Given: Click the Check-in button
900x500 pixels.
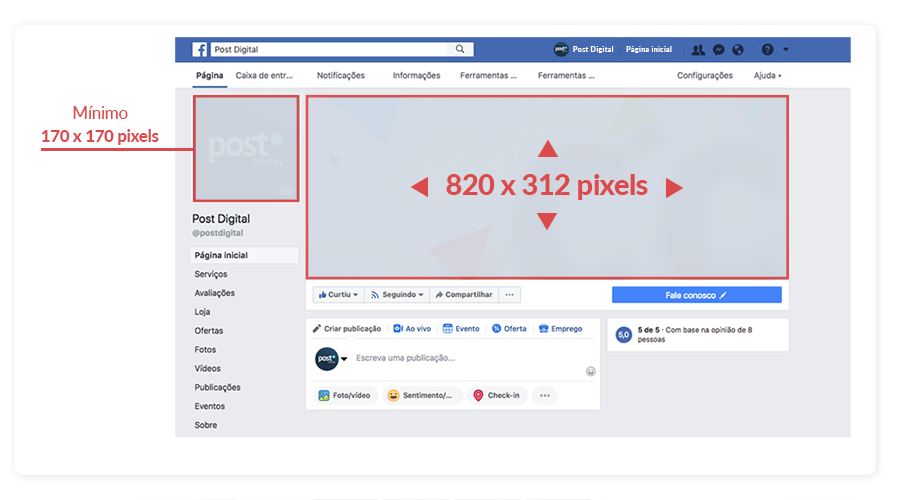Looking at the screenshot, I should click(x=496, y=396).
